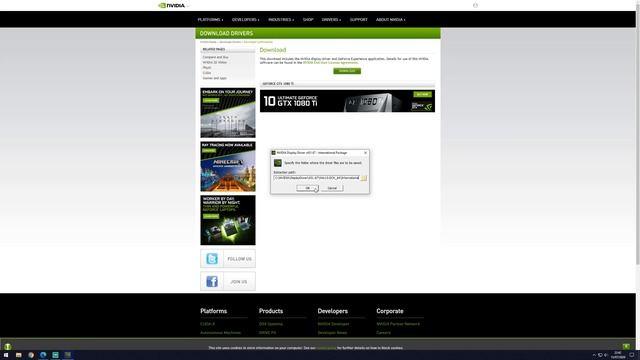The height and width of the screenshot is (360, 640).
Task: Open the notification center in system tray
Action: pyautogui.click(x=632, y=355)
